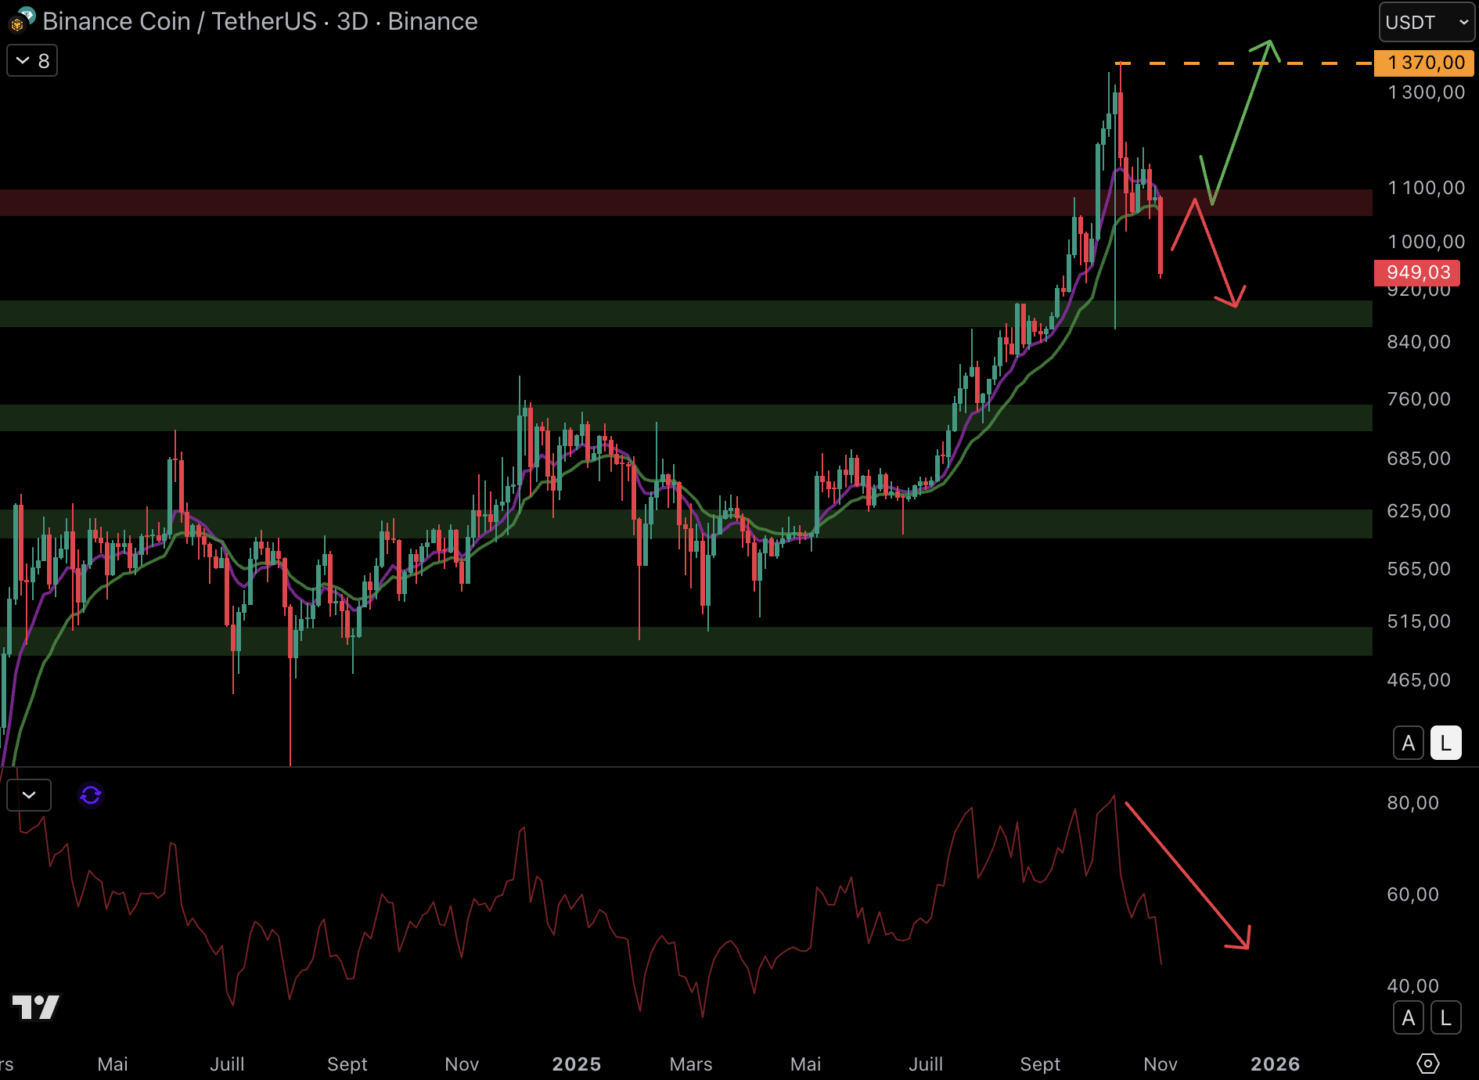Click the red 949,03 current price label
Image resolution: width=1479 pixels, height=1080 pixels.
click(1417, 273)
